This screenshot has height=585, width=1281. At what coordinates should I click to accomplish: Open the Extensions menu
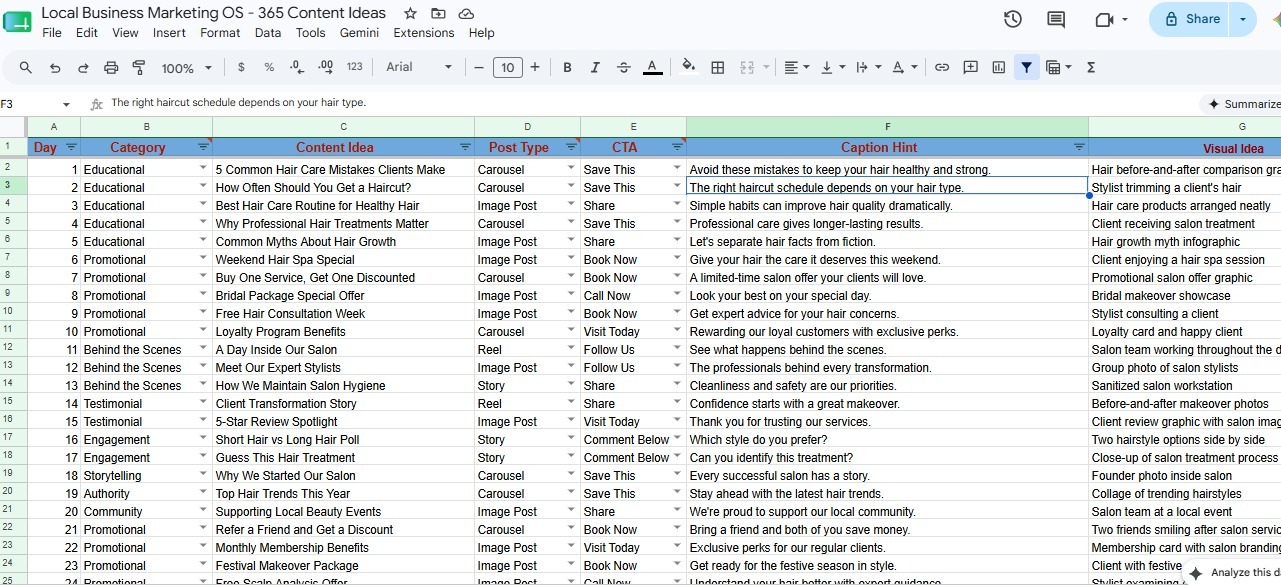(424, 33)
